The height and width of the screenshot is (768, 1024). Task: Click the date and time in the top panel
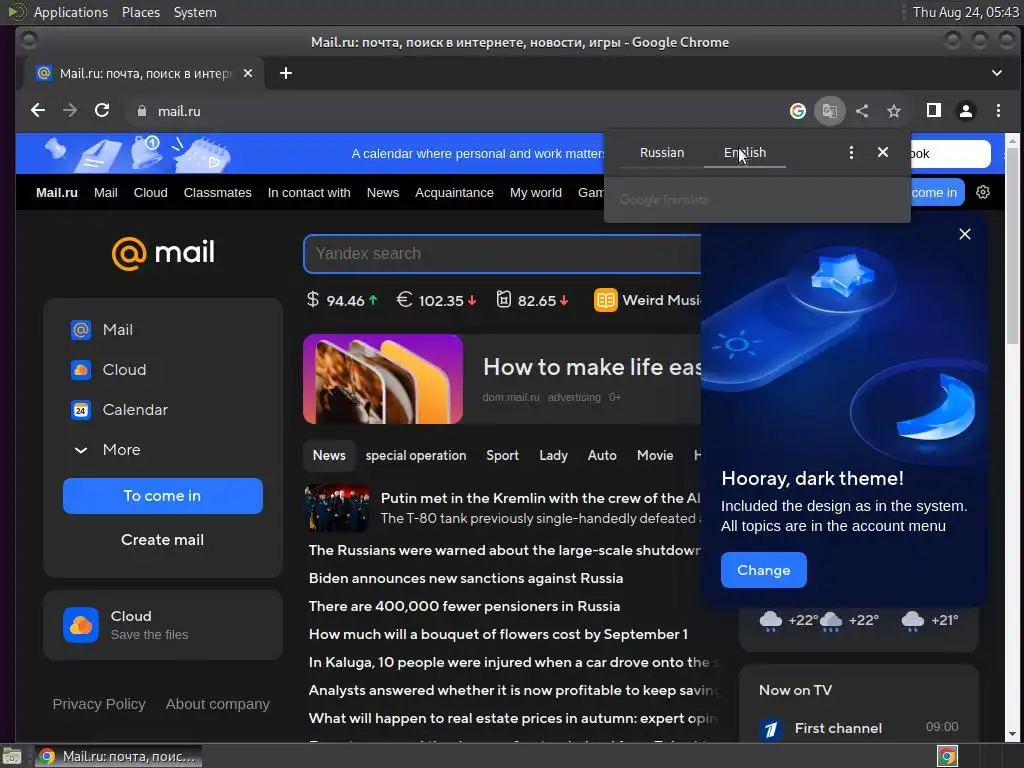tap(965, 12)
